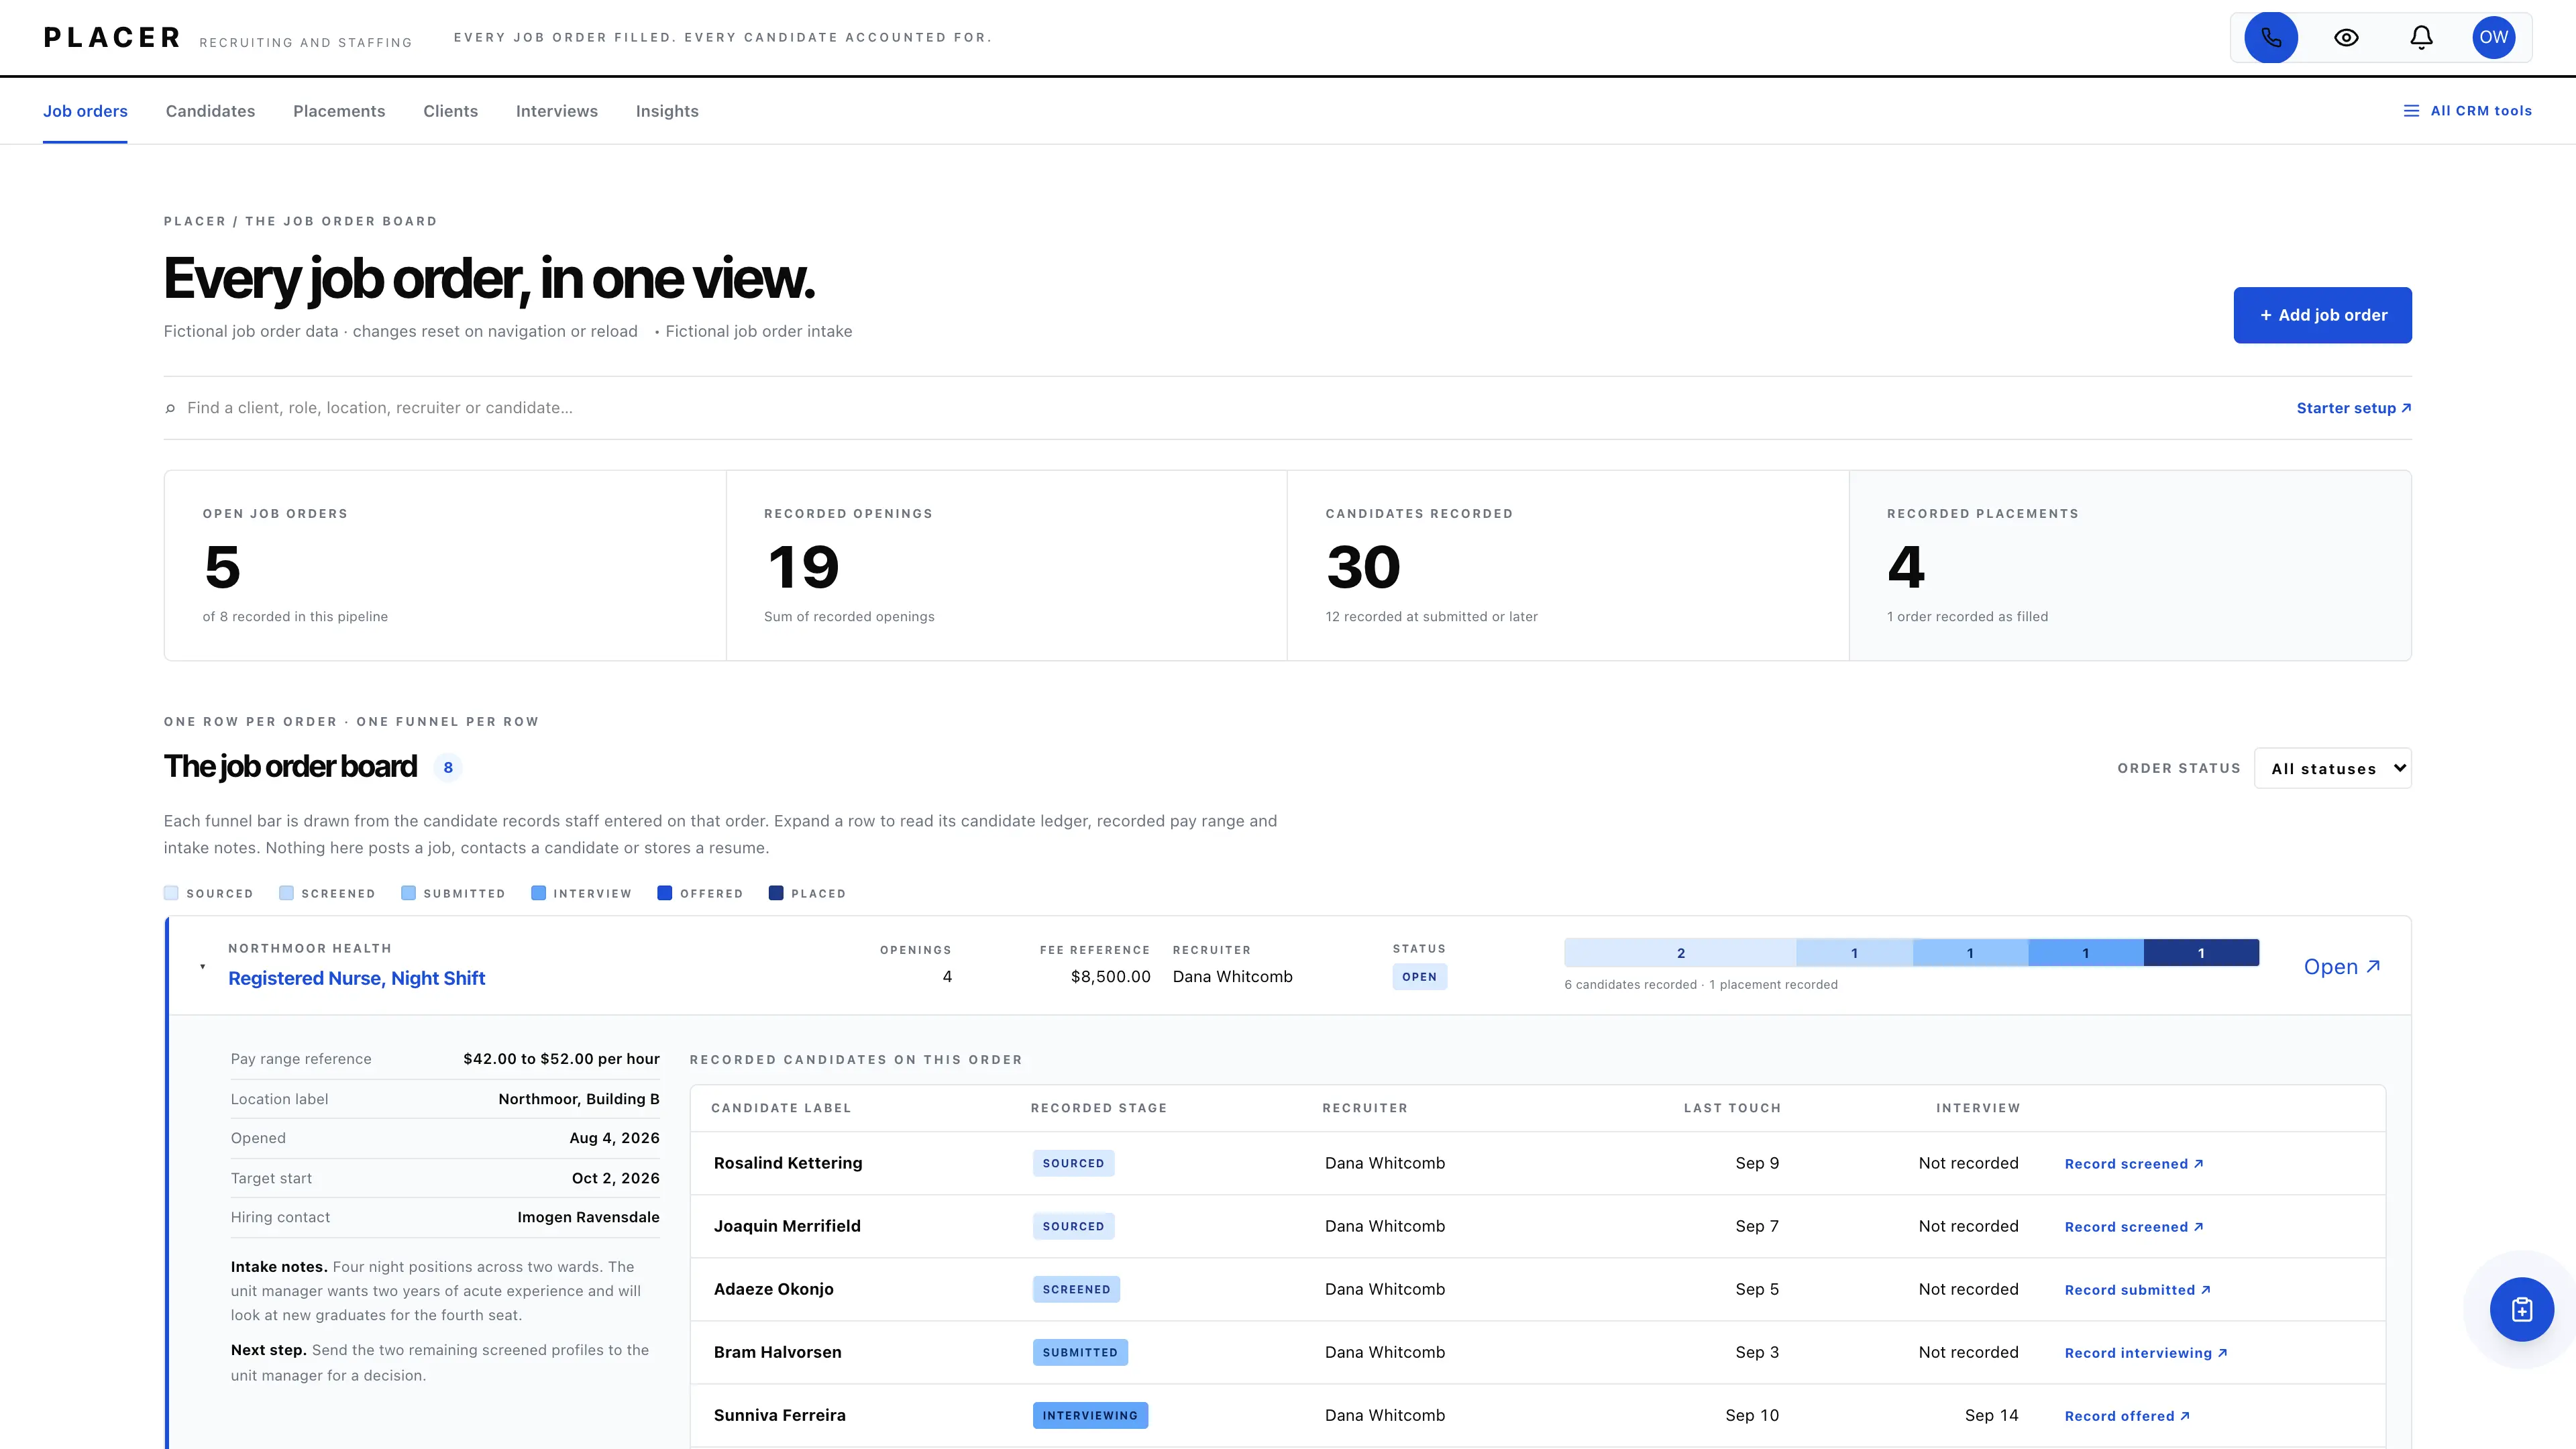Click the Offered legend swatch
Image resolution: width=2576 pixels, height=1449 pixels.
665,893
